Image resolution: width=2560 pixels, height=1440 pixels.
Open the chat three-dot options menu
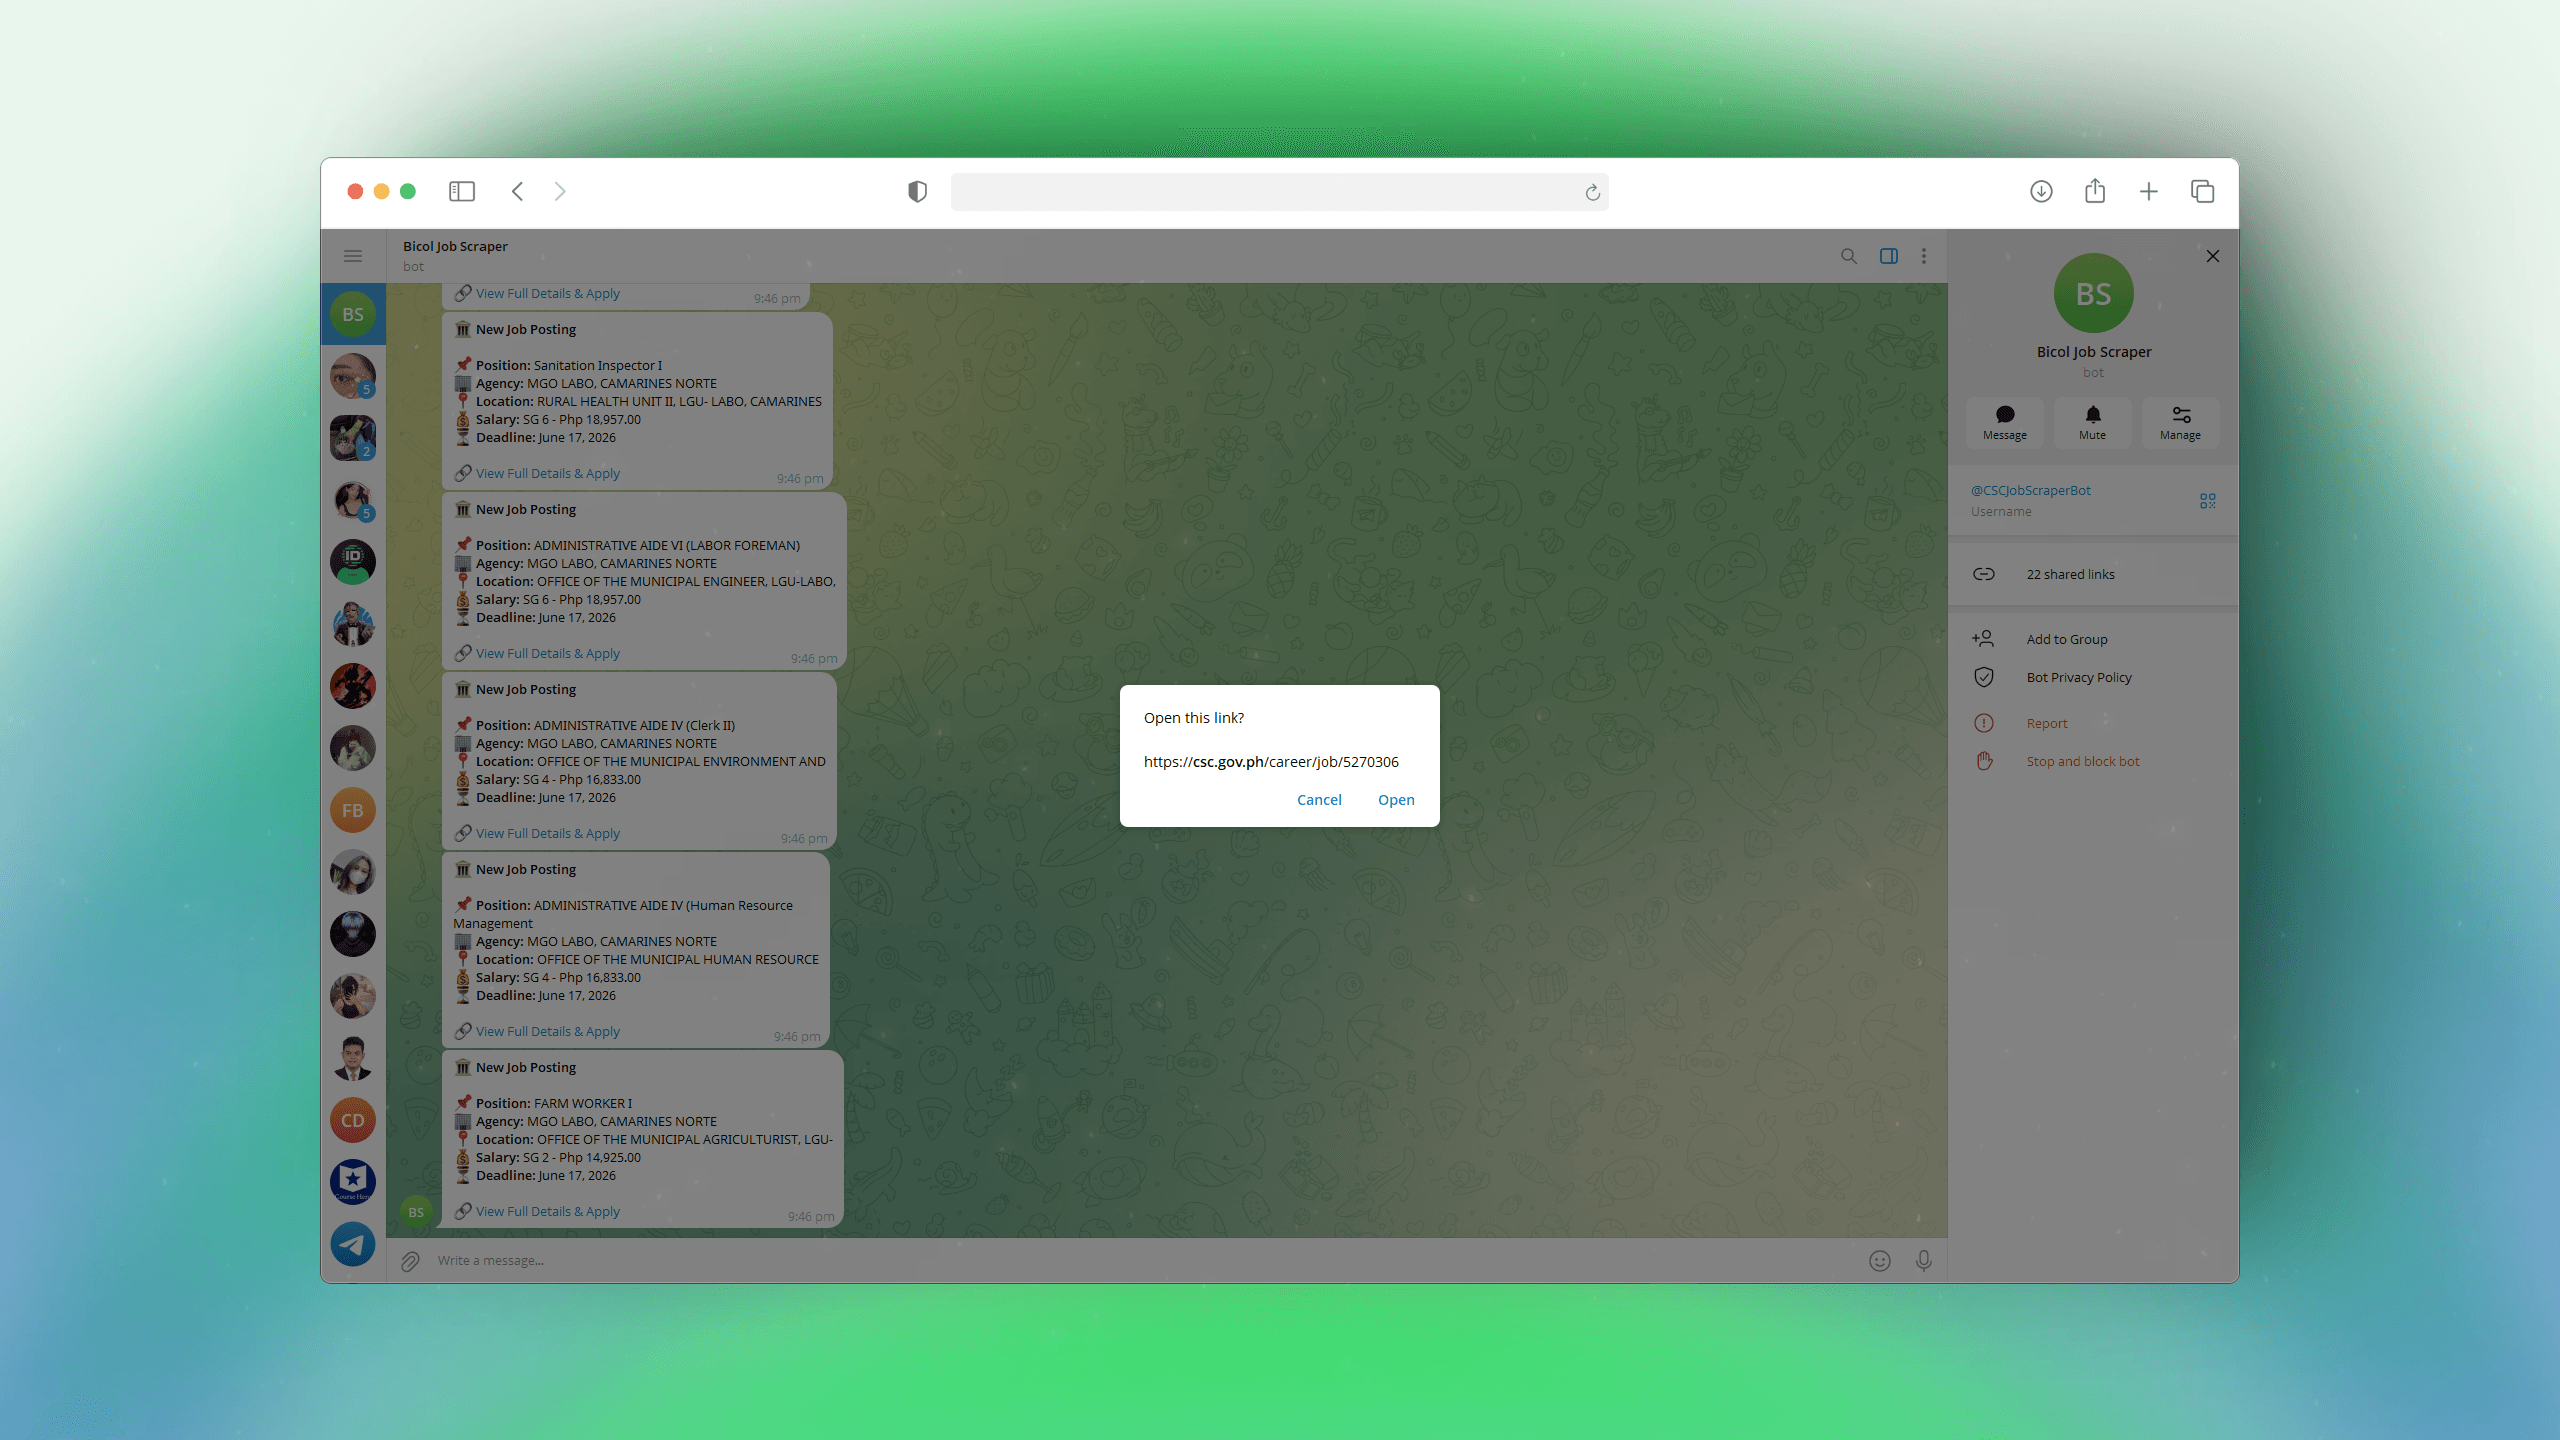pyautogui.click(x=1924, y=256)
